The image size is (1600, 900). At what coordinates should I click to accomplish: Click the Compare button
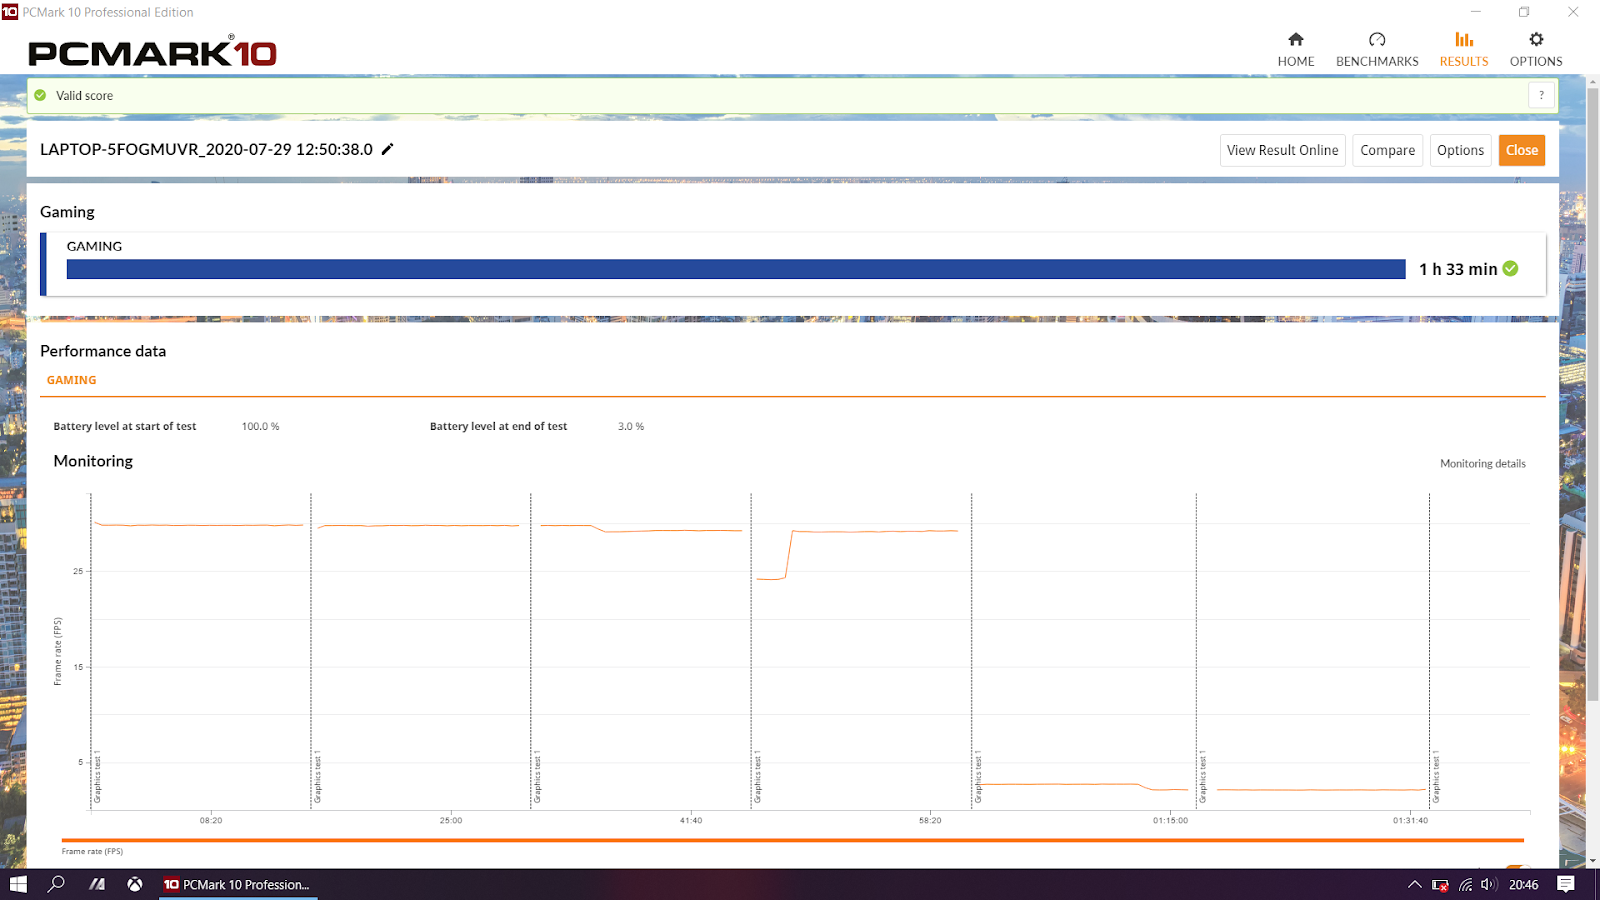tap(1387, 150)
